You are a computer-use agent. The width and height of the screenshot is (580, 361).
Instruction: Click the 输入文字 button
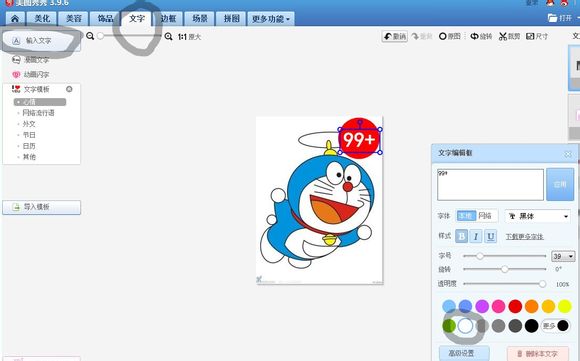(41, 41)
